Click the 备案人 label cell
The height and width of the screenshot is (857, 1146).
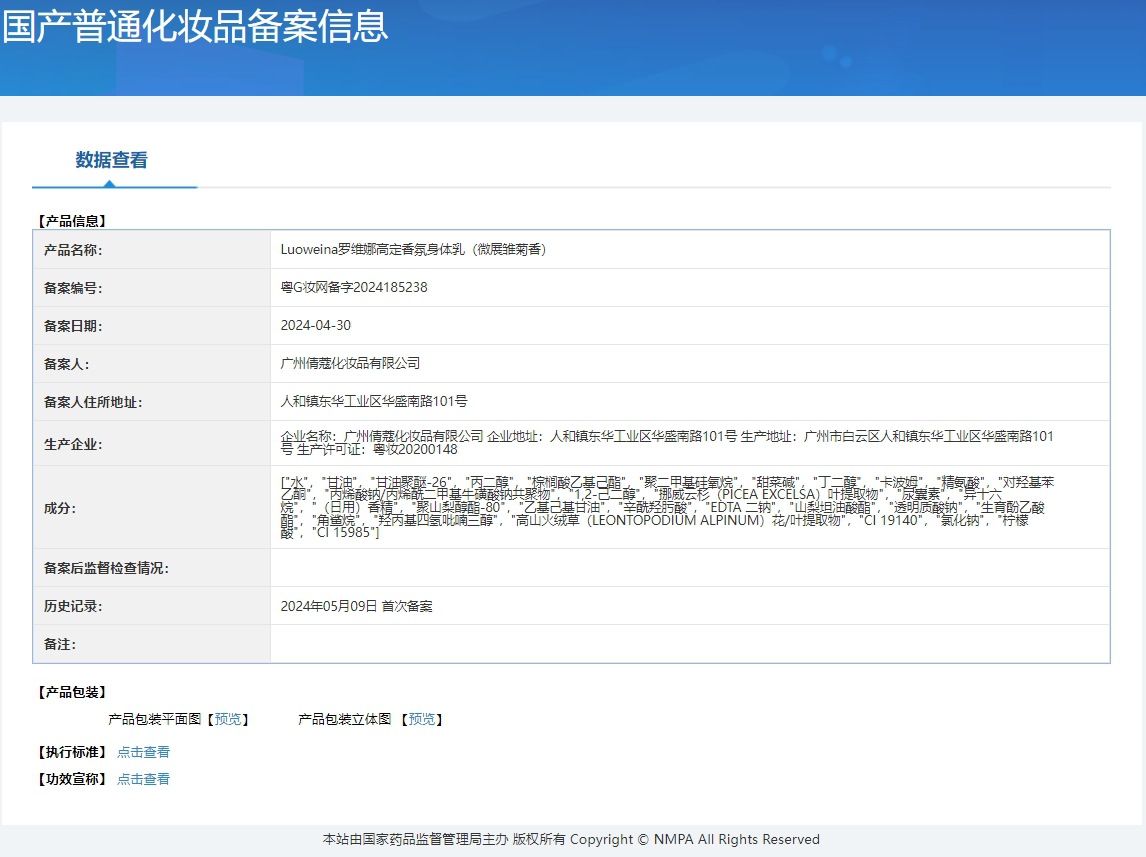152,364
